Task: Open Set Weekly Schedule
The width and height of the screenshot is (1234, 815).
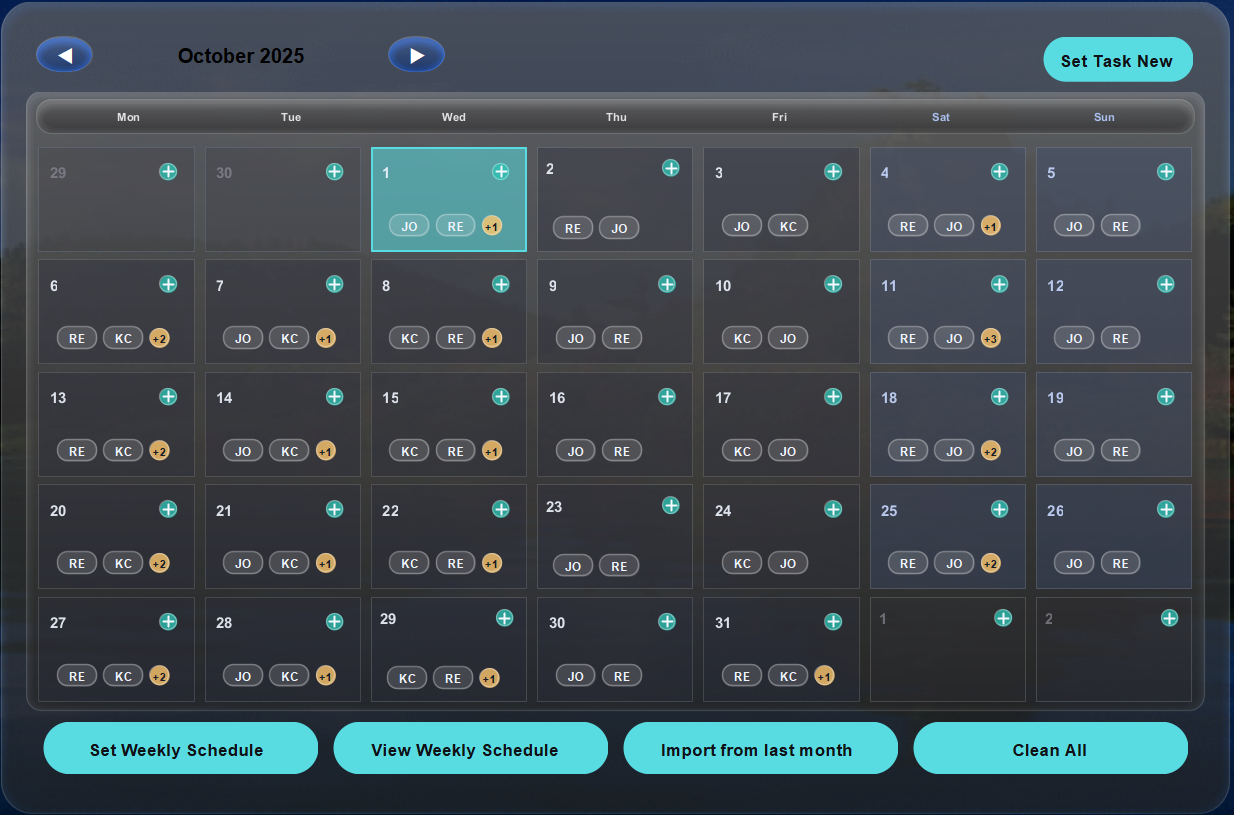Action: [x=180, y=748]
